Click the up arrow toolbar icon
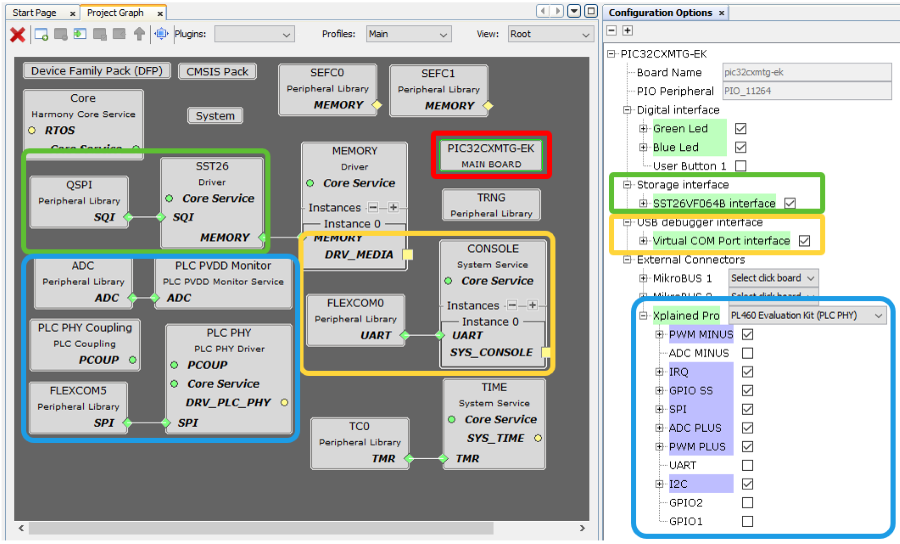Image resolution: width=900 pixels, height=544 pixels. pos(139,34)
